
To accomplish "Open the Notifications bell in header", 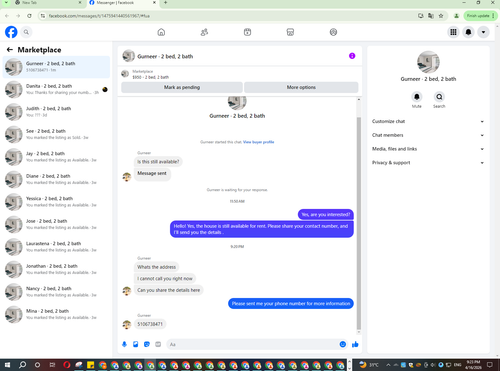I will pos(468,32).
